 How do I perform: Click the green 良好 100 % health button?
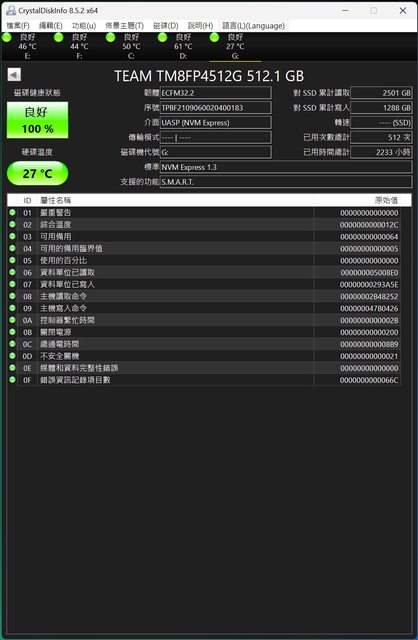(37, 120)
